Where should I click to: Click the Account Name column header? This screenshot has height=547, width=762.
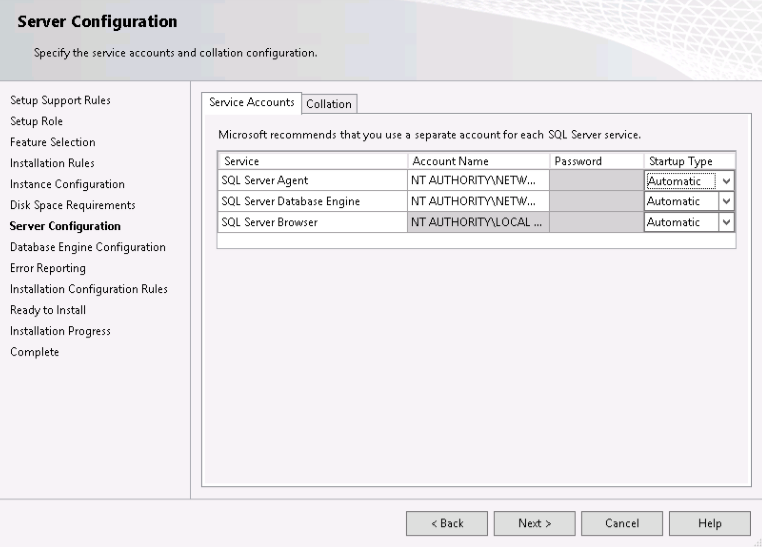click(478, 161)
